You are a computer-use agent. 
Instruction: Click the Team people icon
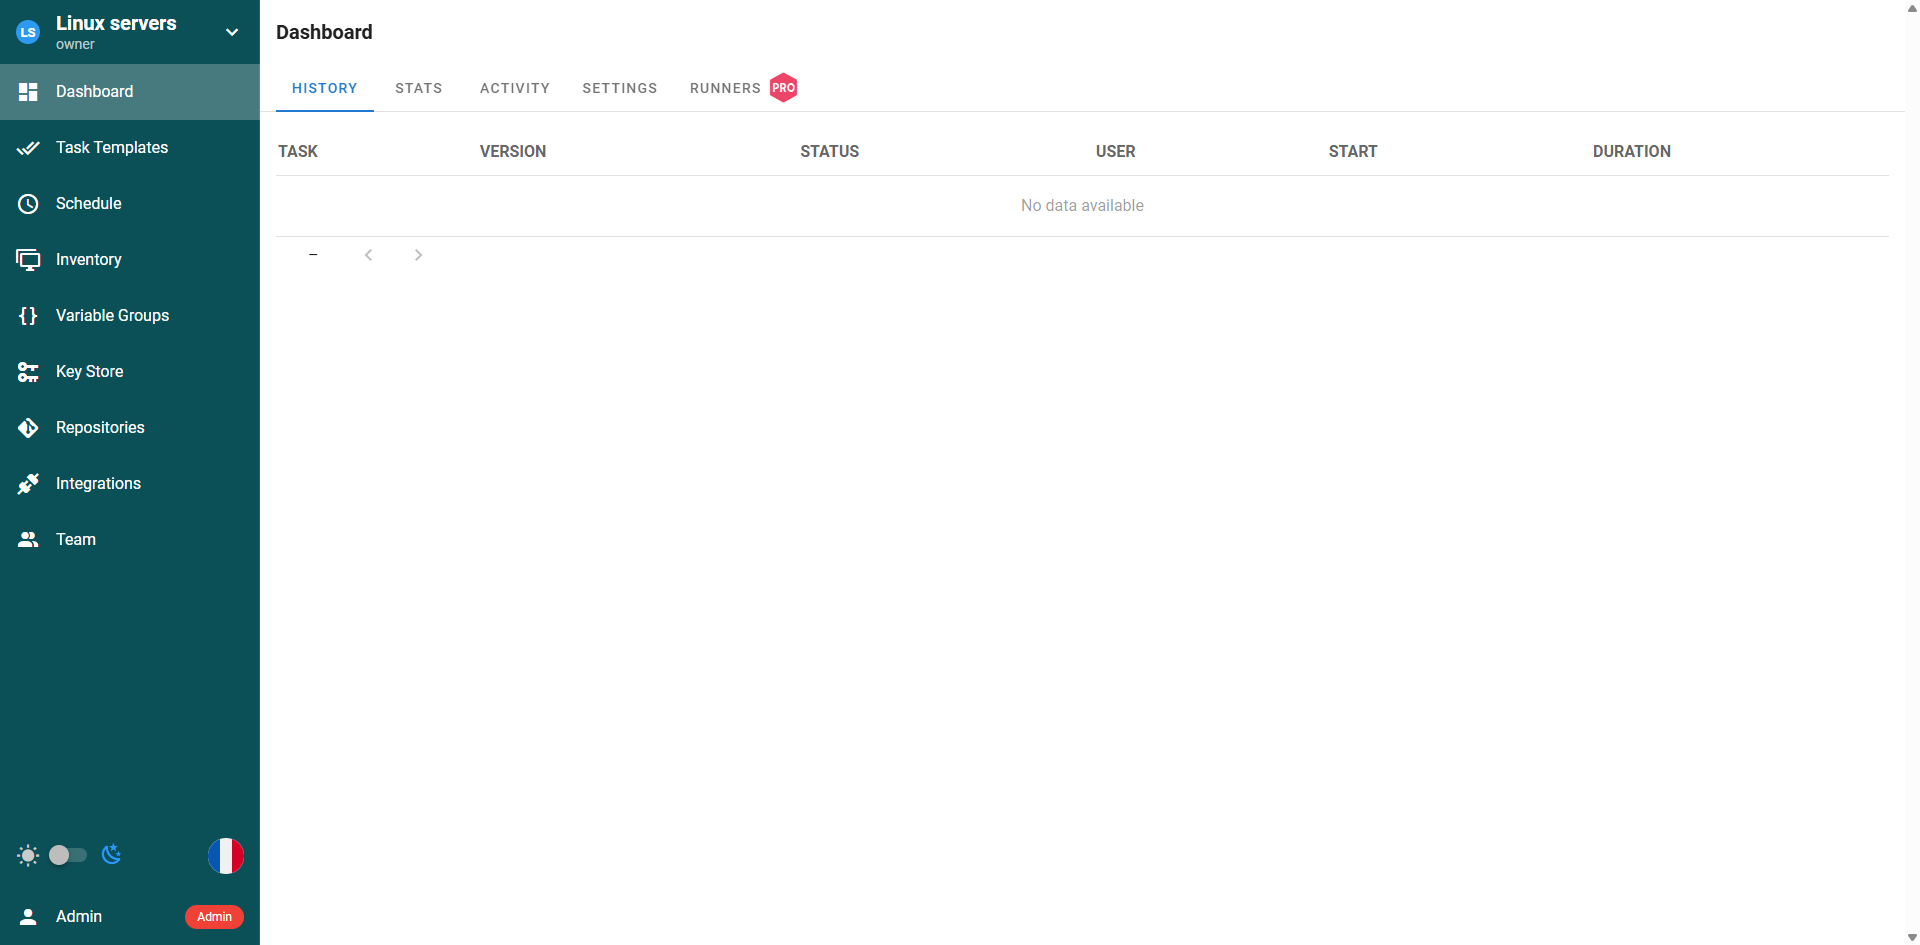pyautogui.click(x=28, y=540)
